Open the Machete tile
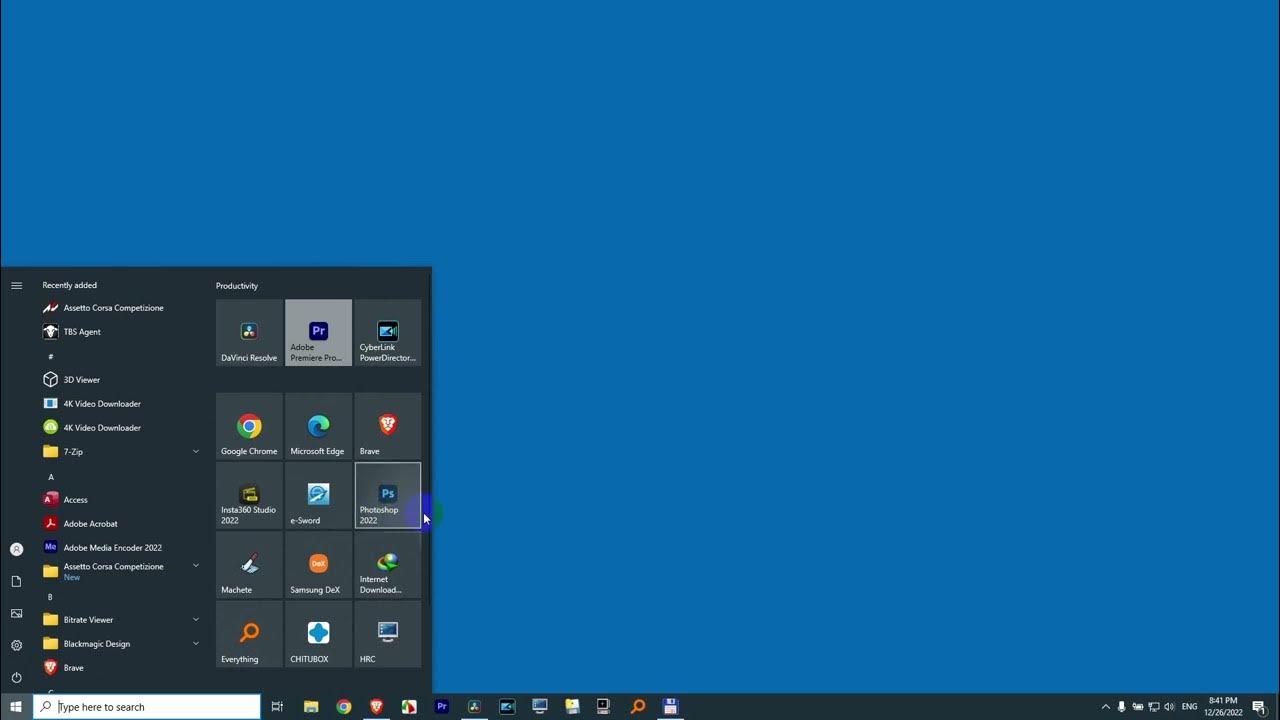The height and width of the screenshot is (720, 1280). pyautogui.click(x=249, y=565)
